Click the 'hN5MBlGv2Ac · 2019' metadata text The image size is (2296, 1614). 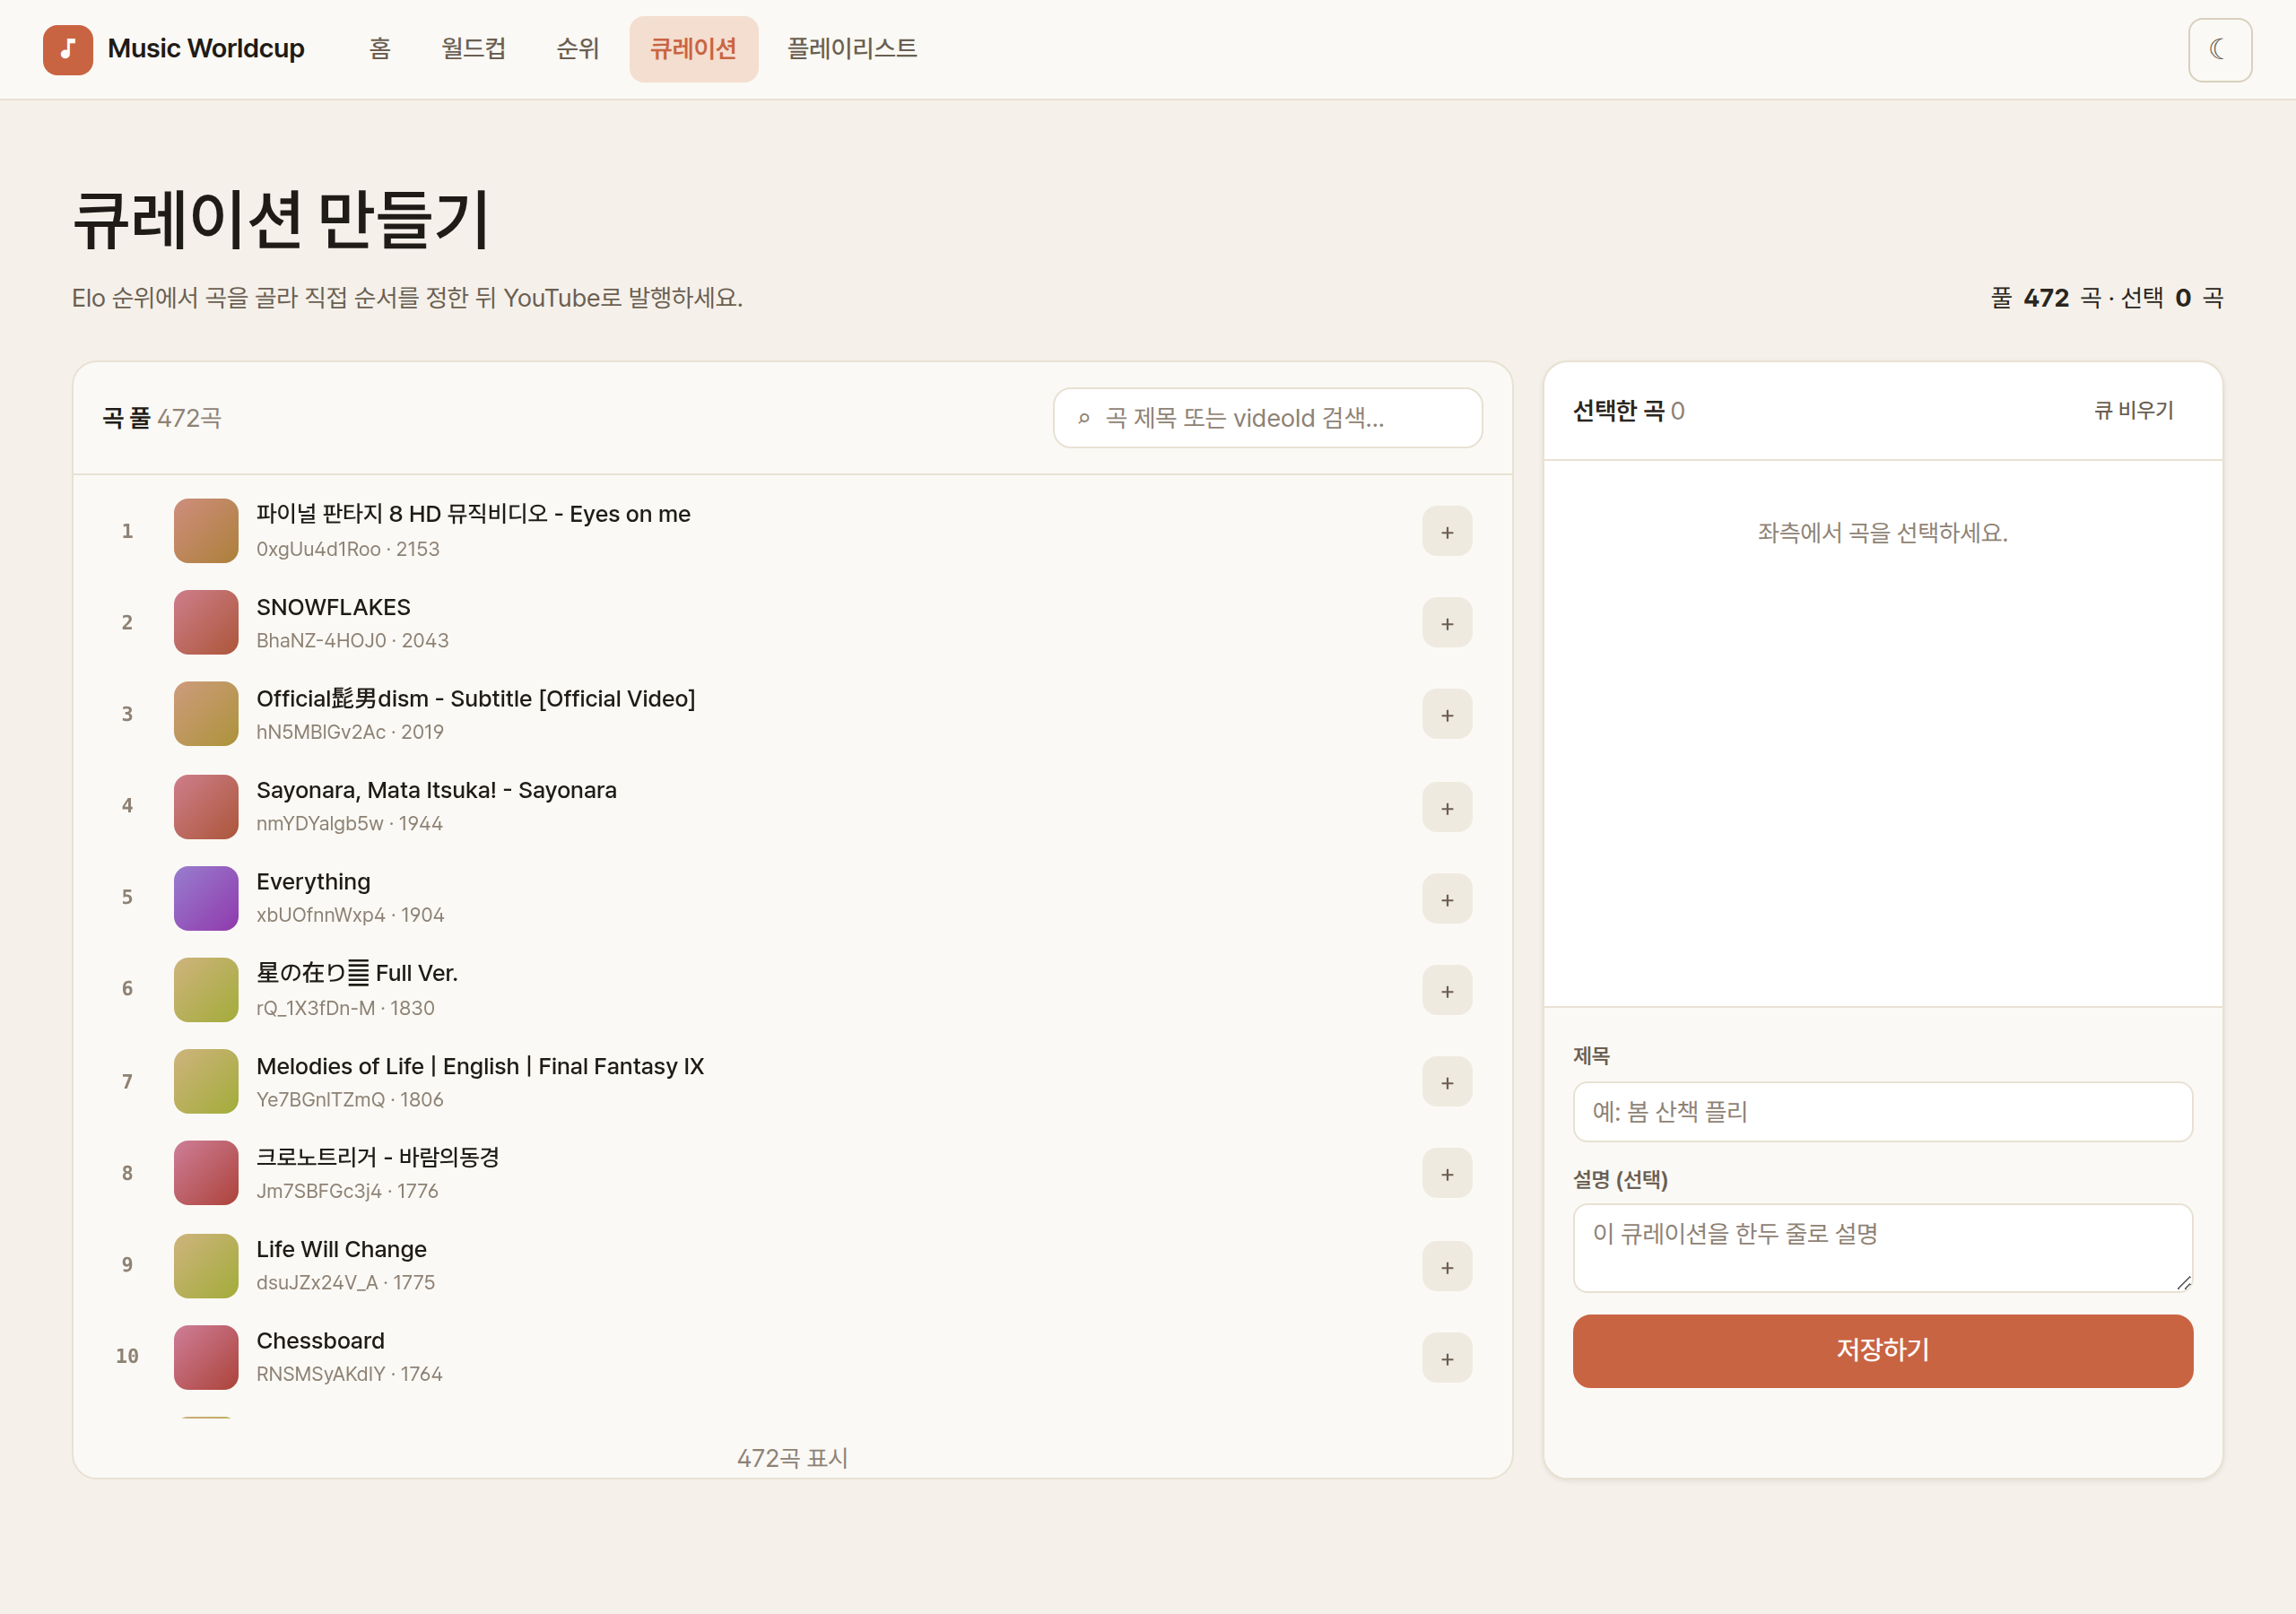click(x=349, y=732)
